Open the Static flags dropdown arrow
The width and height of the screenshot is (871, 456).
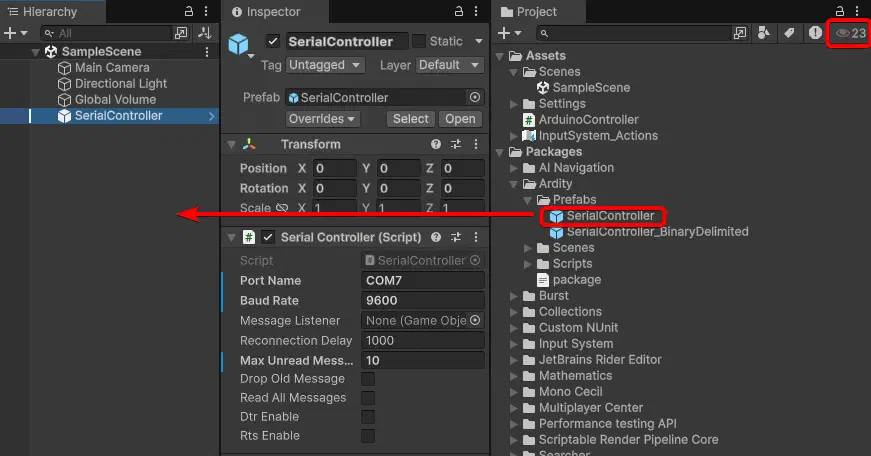tap(478, 42)
